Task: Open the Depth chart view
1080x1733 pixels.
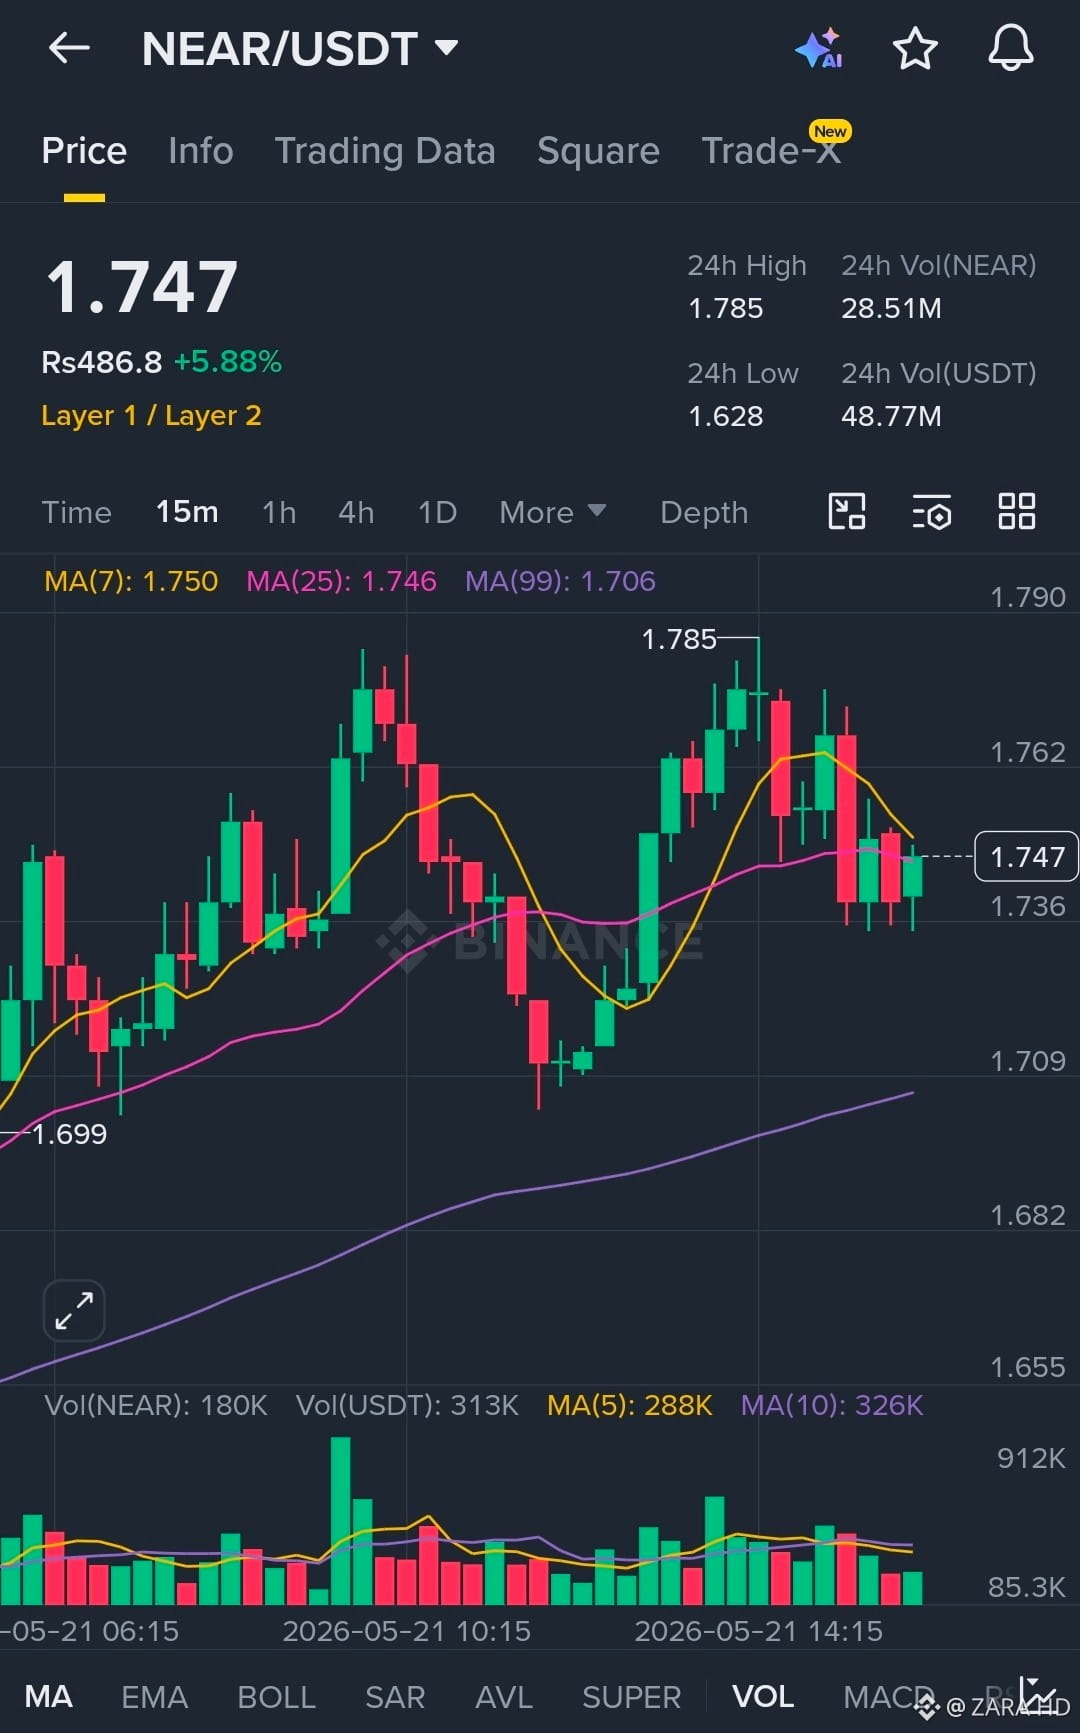Action: [704, 512]
